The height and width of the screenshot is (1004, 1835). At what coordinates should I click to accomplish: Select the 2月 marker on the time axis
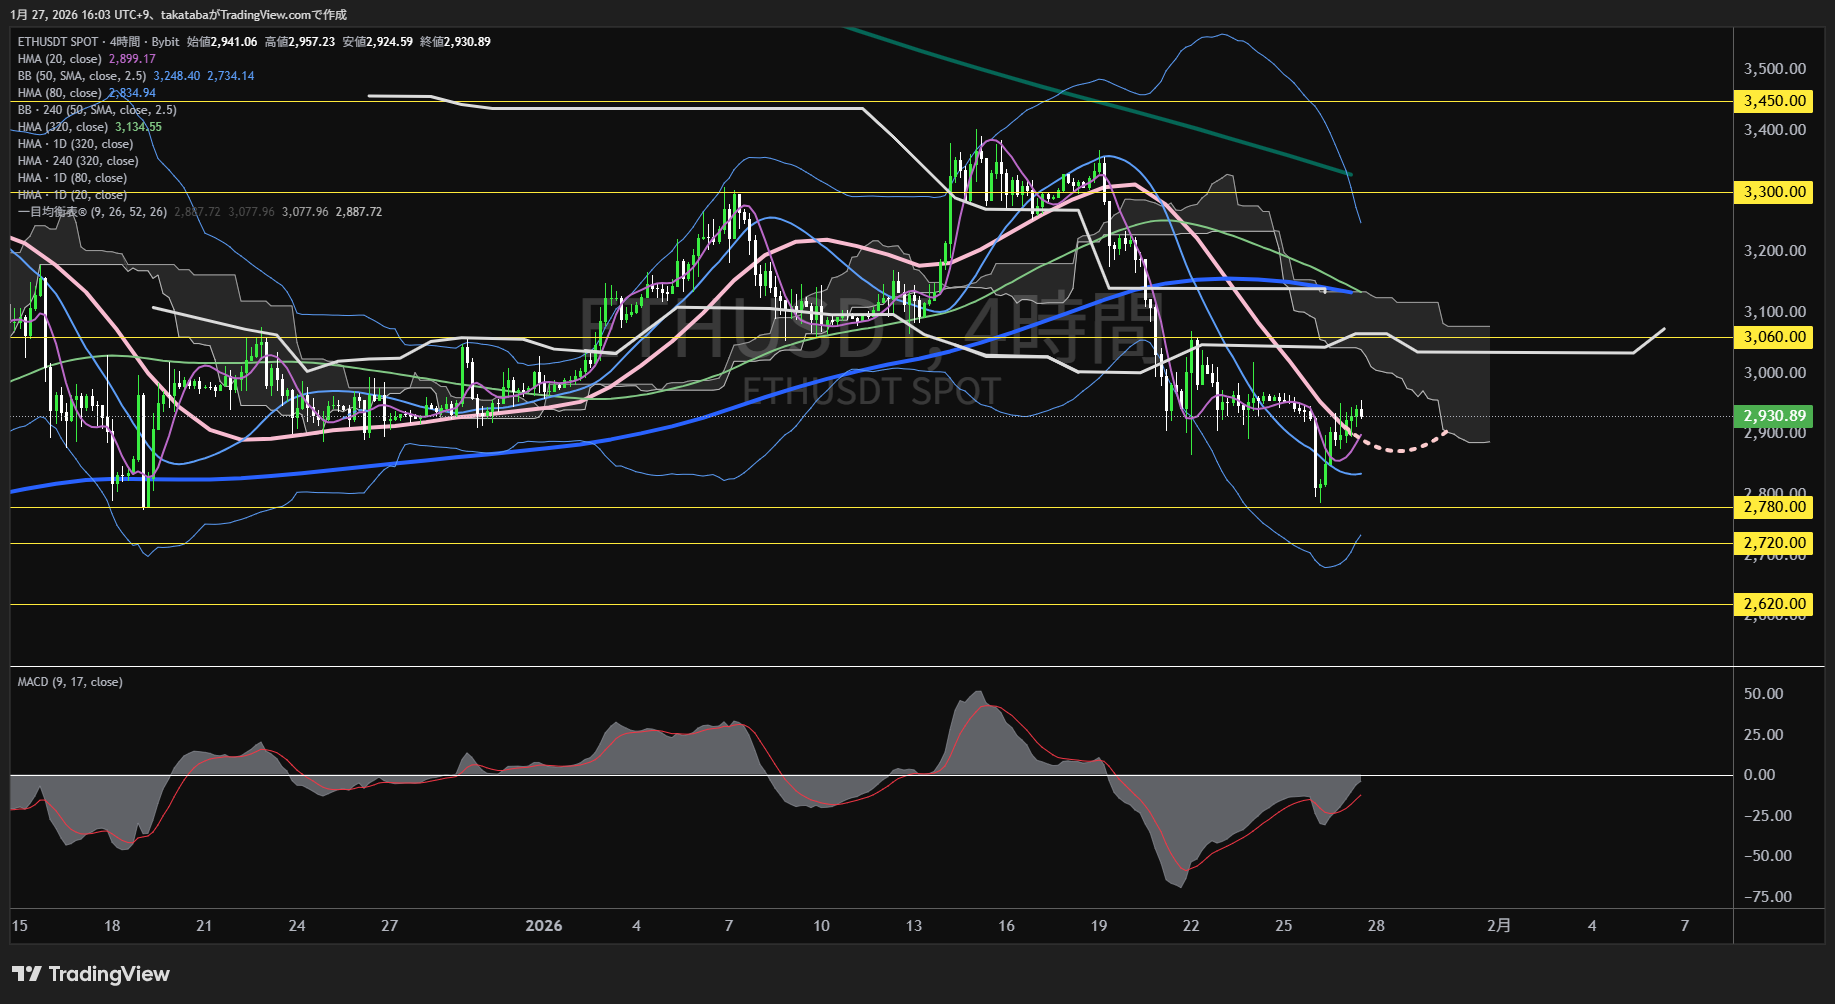click(x=1499, y=926)
